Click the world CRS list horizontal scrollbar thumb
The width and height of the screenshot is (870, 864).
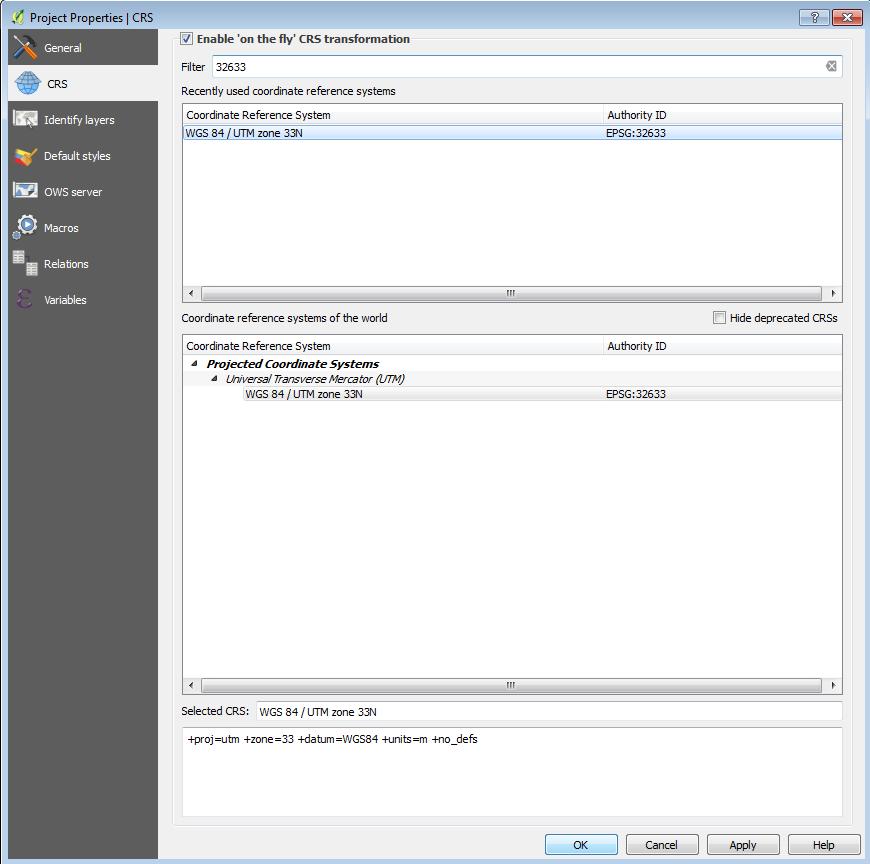[511, 685]
